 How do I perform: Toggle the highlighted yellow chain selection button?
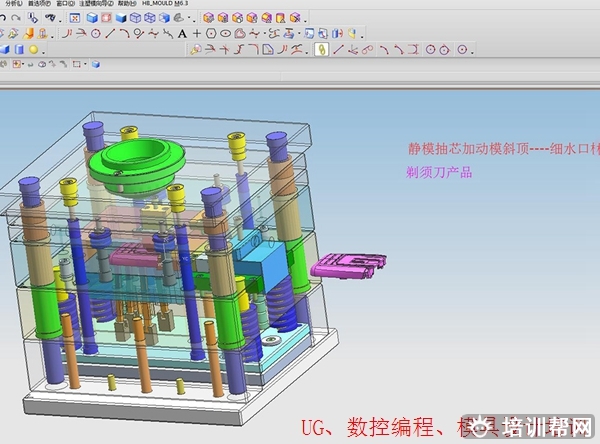pos(321,48)
